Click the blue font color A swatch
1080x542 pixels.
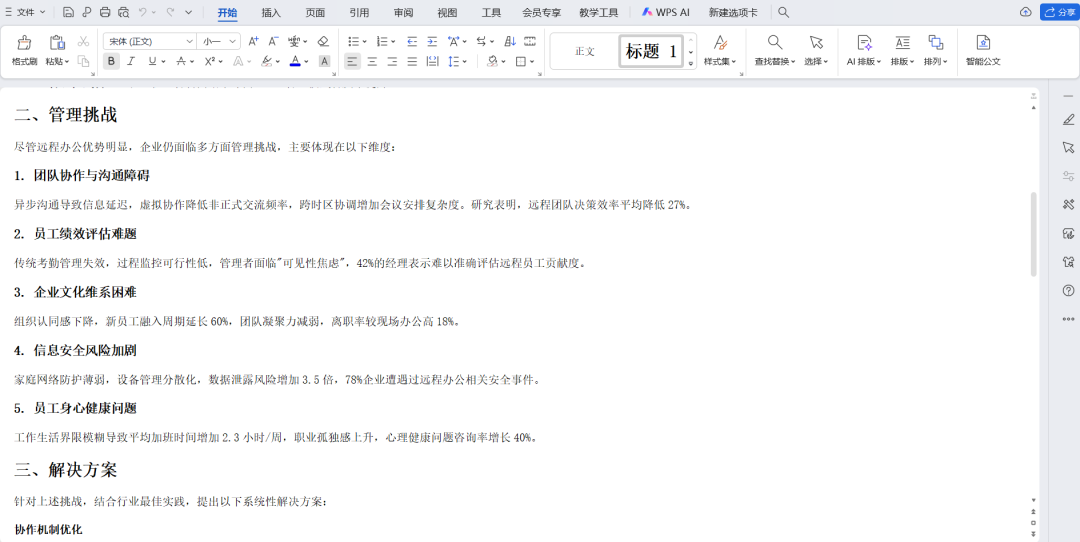coord(295,61)
